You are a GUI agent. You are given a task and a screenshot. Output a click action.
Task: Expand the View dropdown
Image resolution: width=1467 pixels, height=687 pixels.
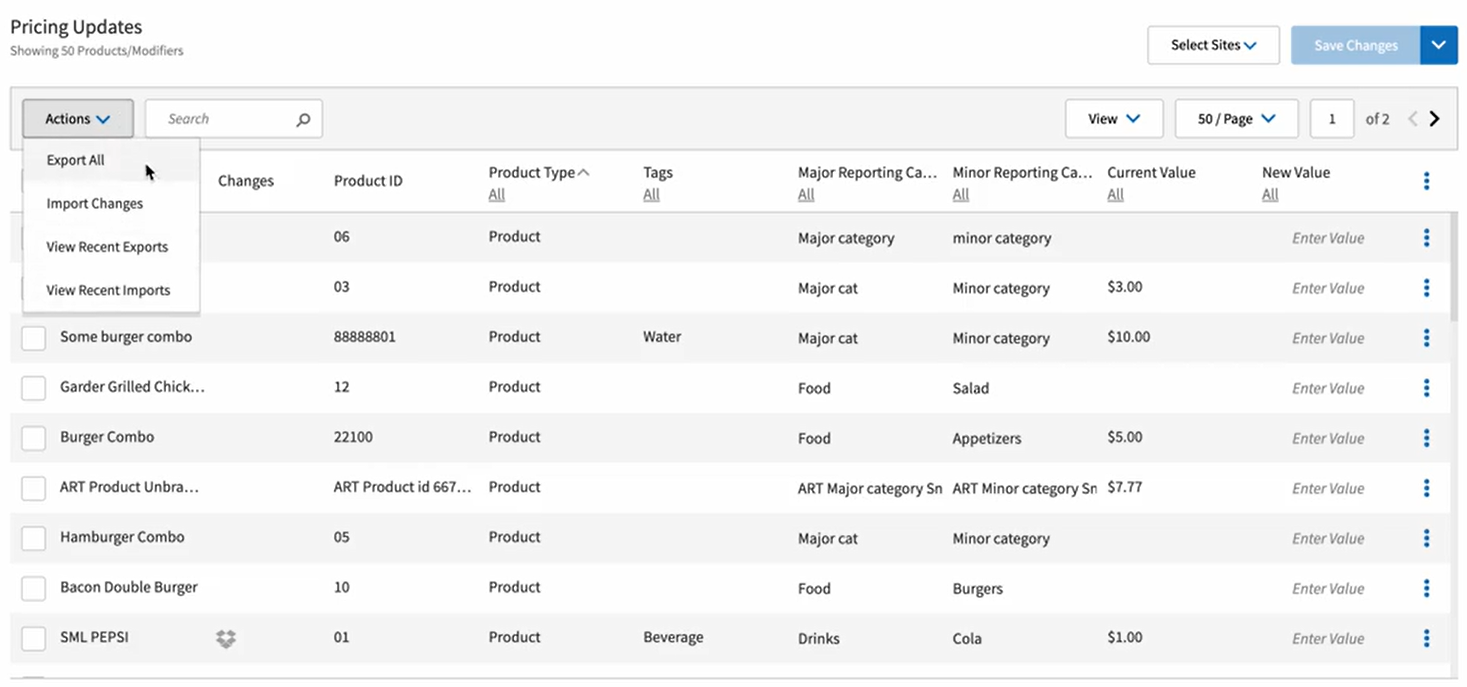pyautogui.click(x=1113, y=118)
